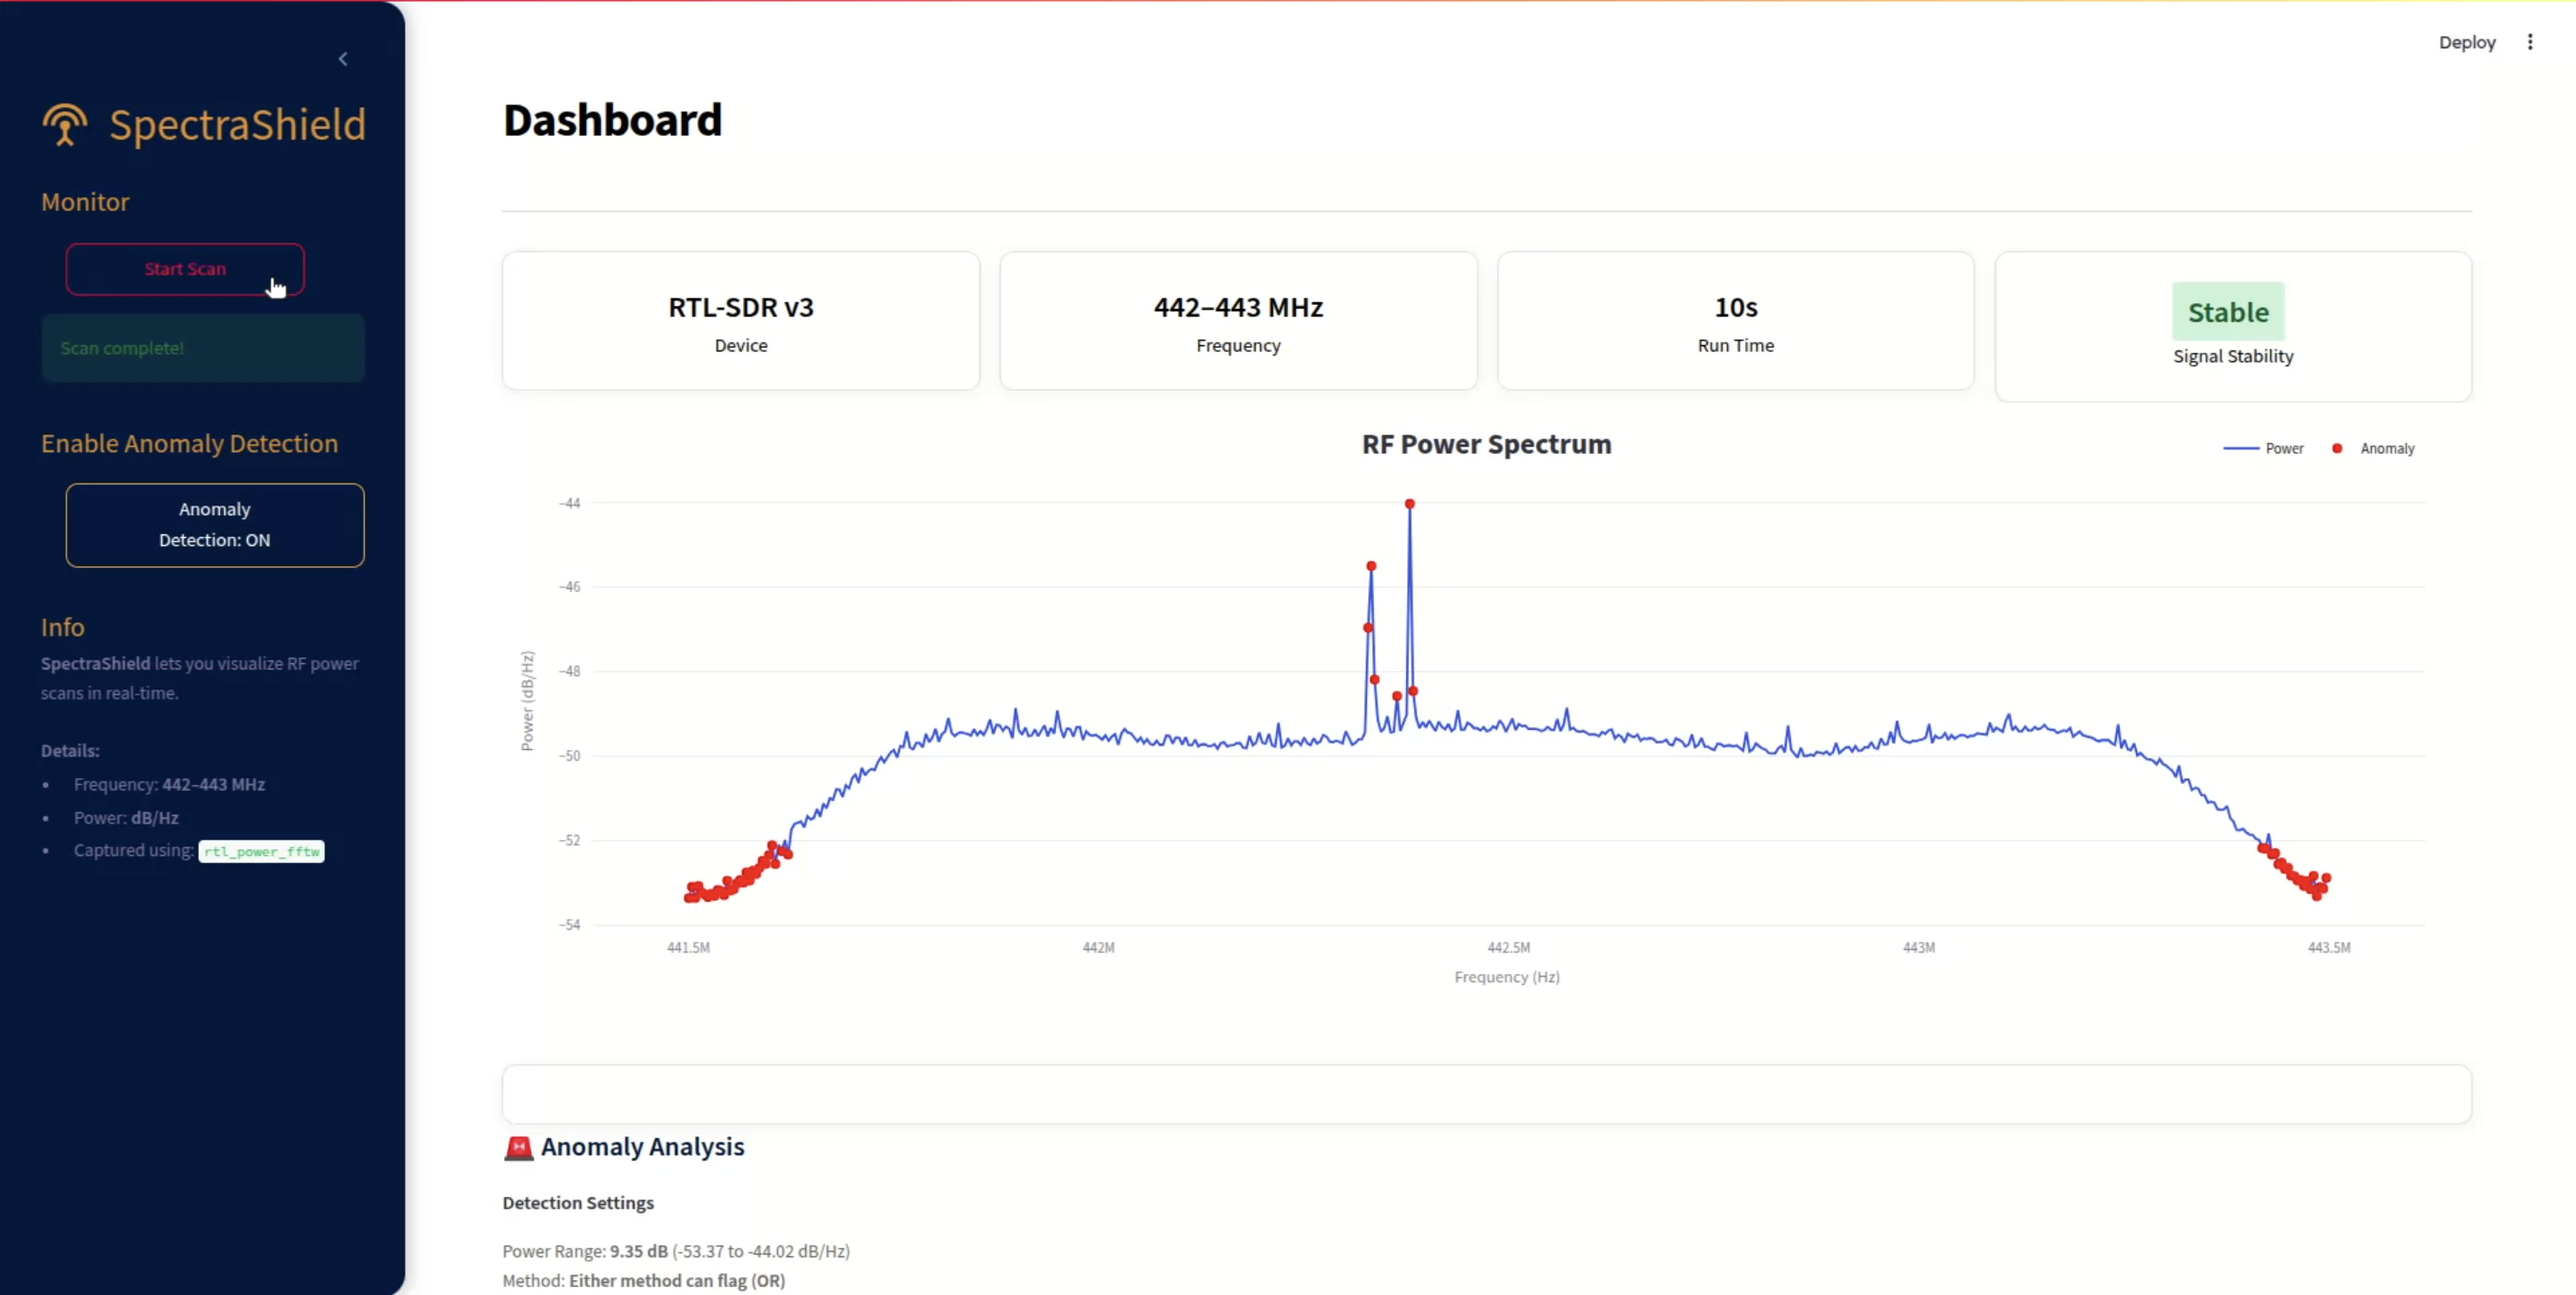
Task: Collapse the sidebar with the chevron arrow
Action: [x=343, y=59]
